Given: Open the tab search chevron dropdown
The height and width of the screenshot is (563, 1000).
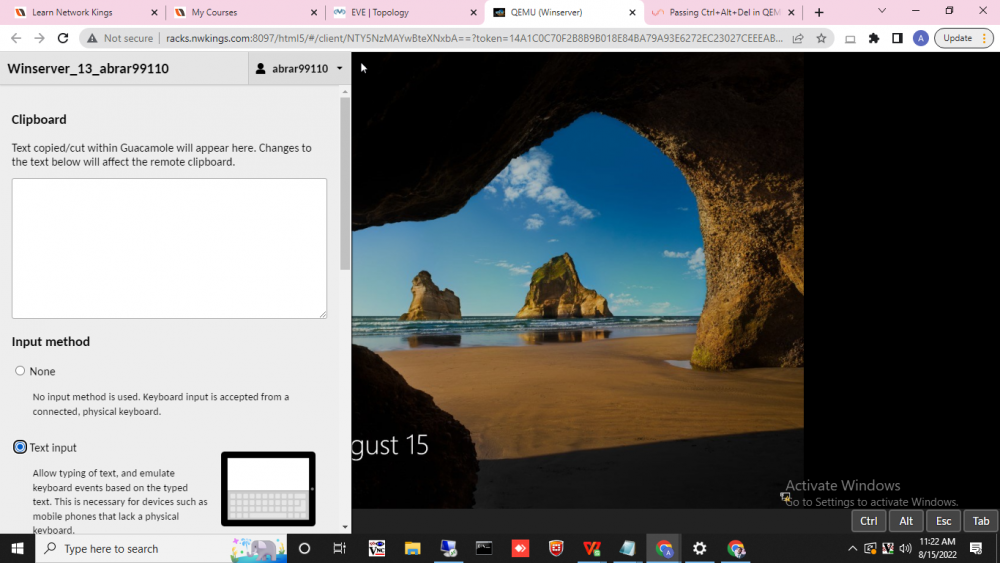Looking at the screenshot, I should click(x=882, y=11).
